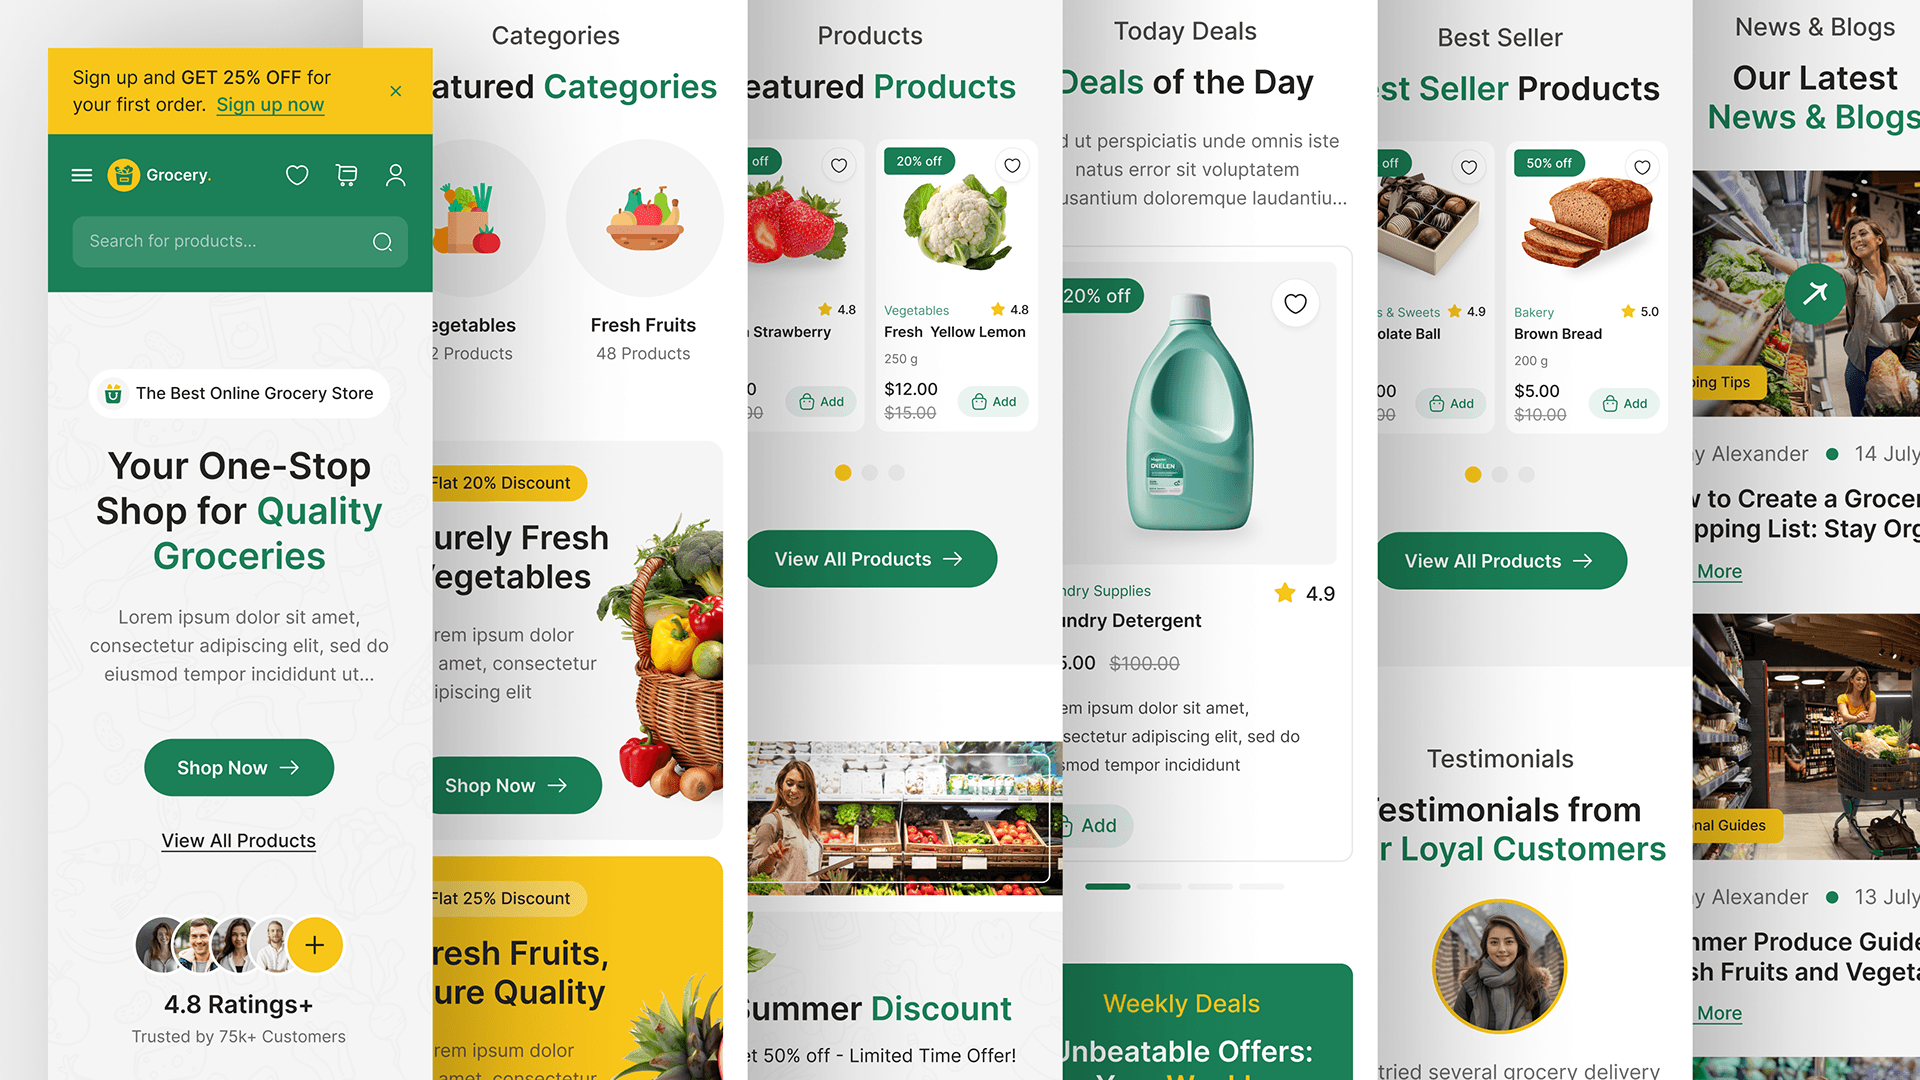
Task: Click the wishlist heart icon in header
Action: coord(297,175)
